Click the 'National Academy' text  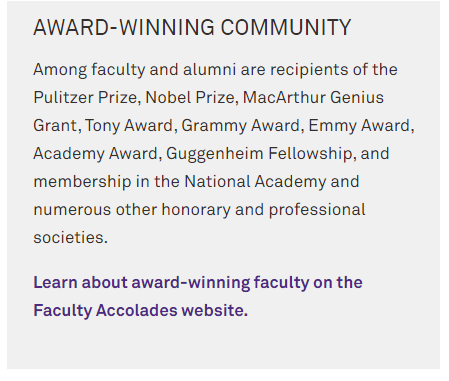point(255,182)
